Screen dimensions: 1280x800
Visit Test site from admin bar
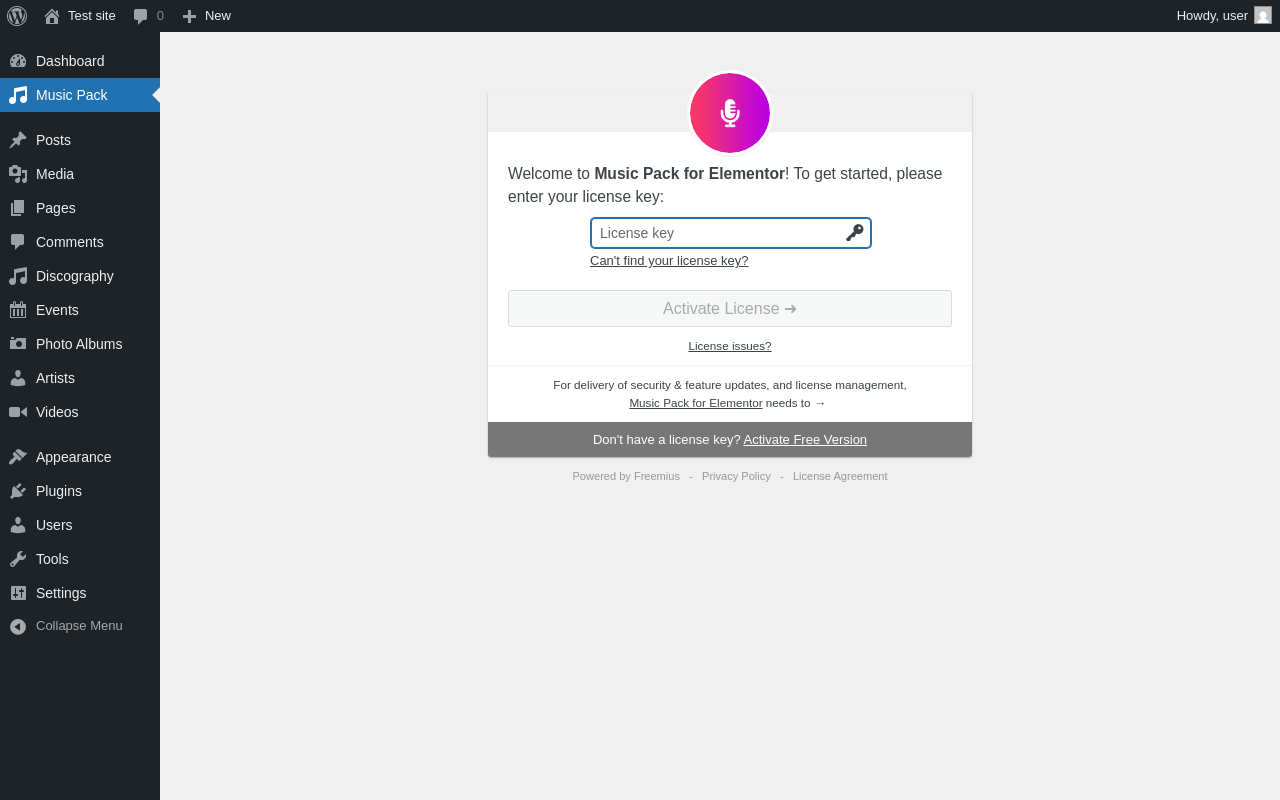click(x=80, y=16)
